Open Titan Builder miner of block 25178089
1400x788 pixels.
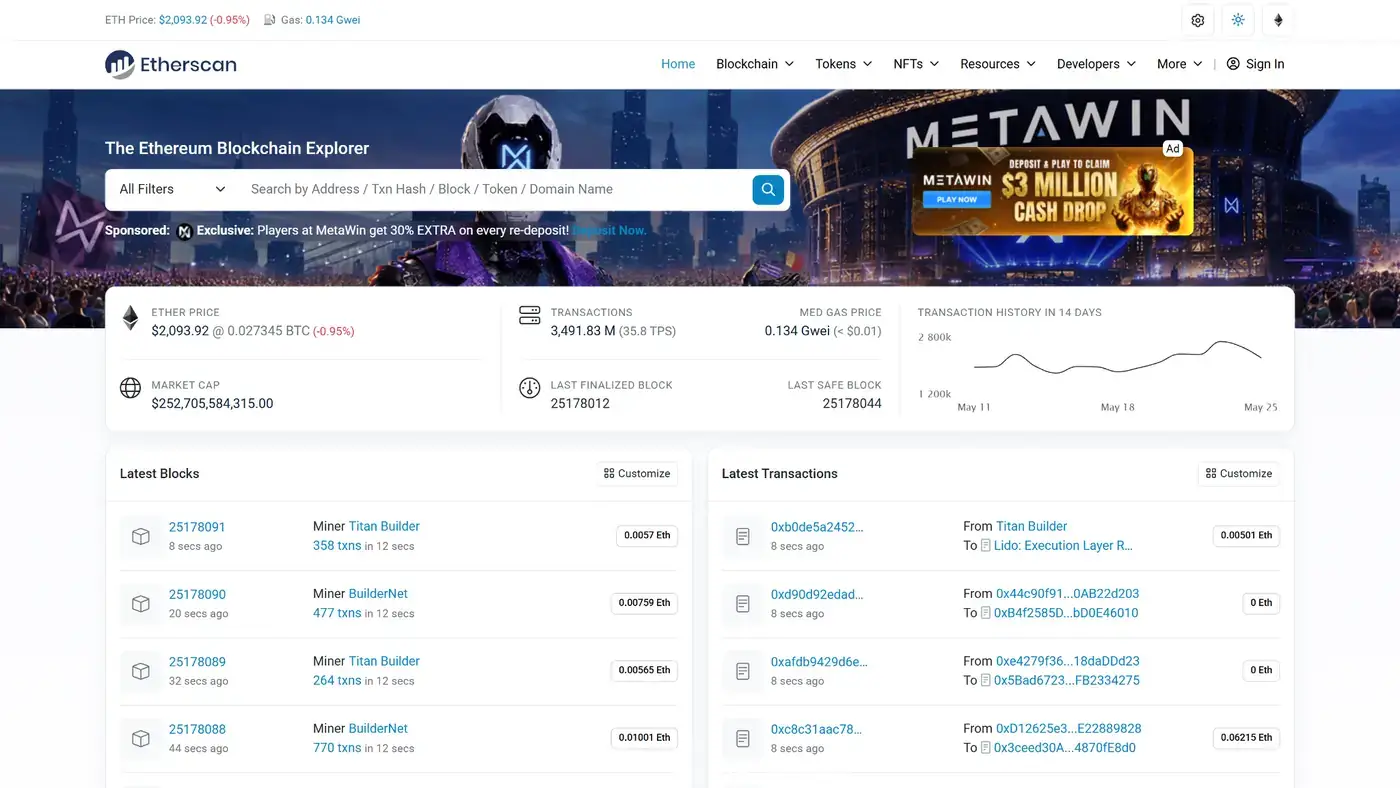(384, 661)
